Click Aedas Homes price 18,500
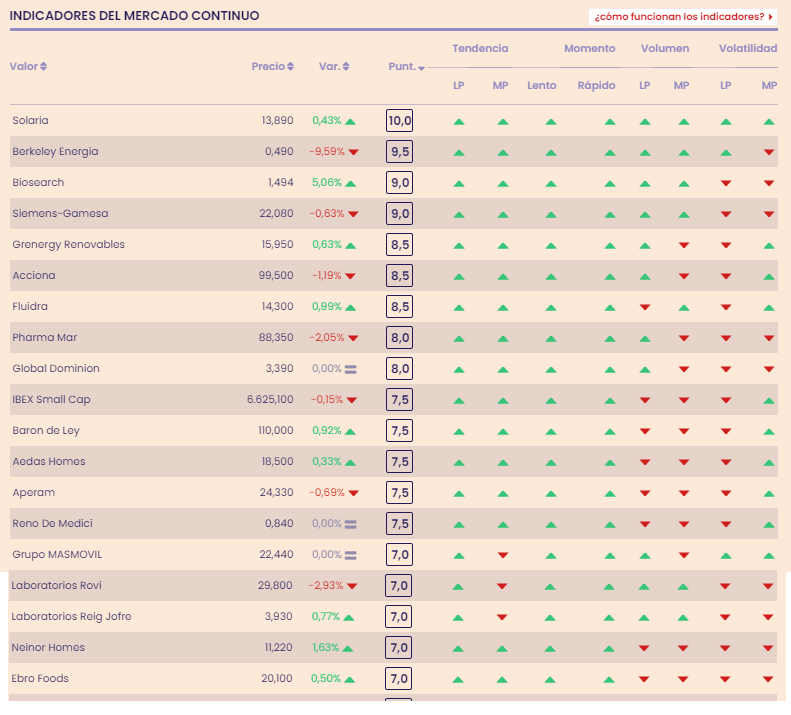 [277, 461]
